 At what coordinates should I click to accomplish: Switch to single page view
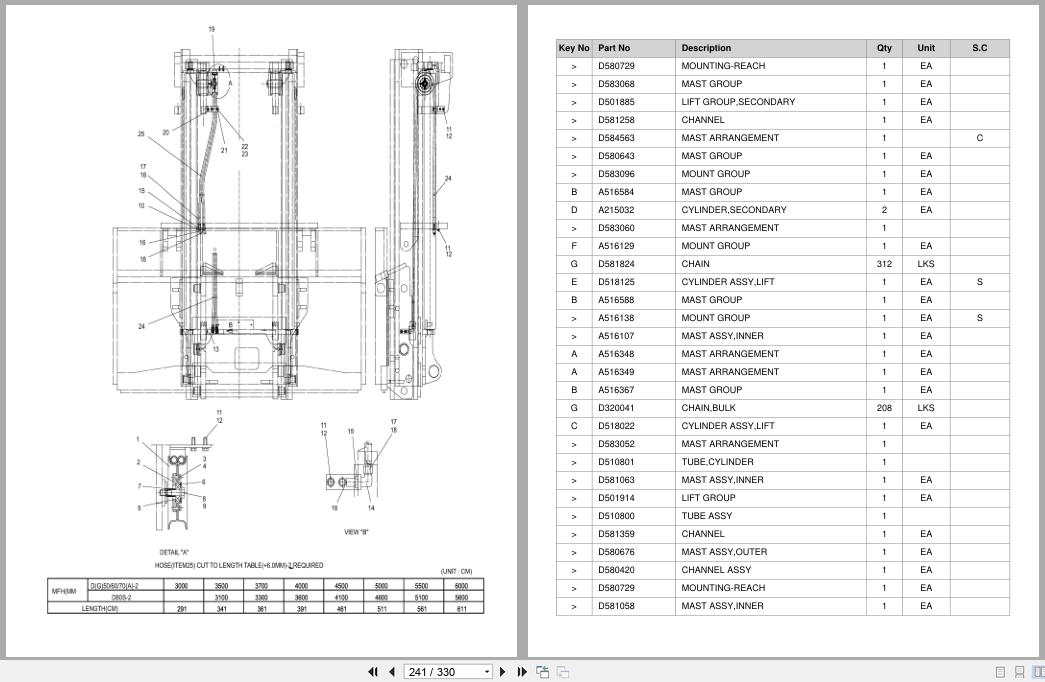(1000, 672)
